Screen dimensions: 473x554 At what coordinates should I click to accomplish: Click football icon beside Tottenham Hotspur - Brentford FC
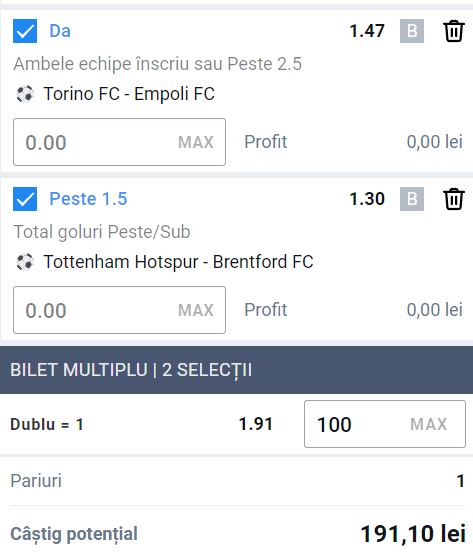pyautogui.click(x=25, y=262)
